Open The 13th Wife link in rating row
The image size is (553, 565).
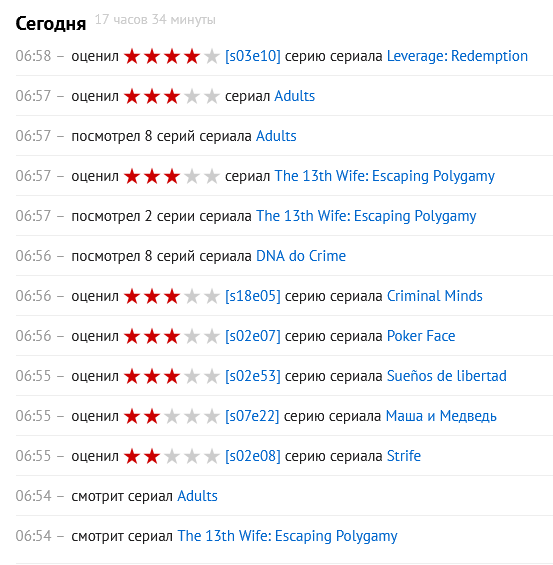385,176
